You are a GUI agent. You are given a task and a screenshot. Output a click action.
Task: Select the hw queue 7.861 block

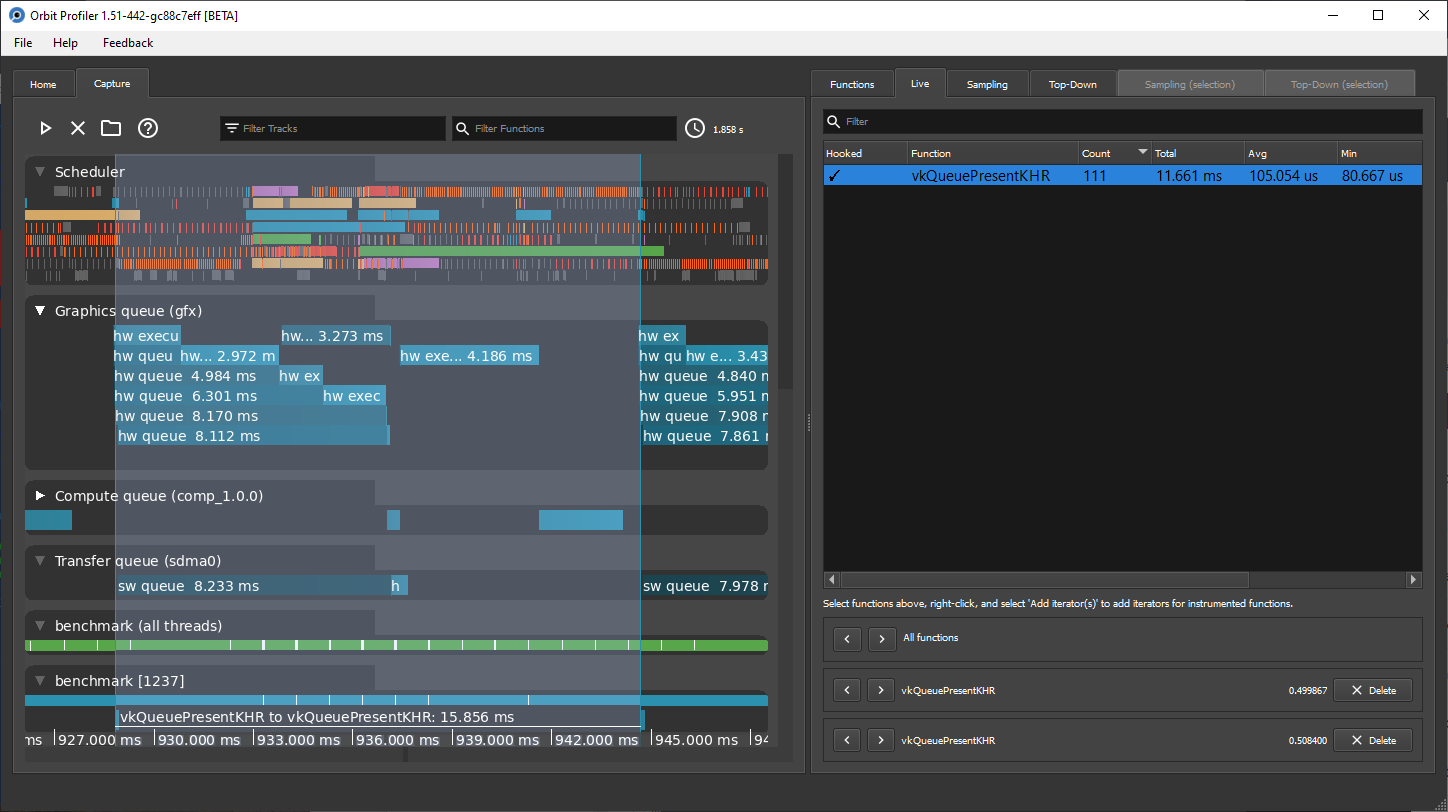click(705, 436)
